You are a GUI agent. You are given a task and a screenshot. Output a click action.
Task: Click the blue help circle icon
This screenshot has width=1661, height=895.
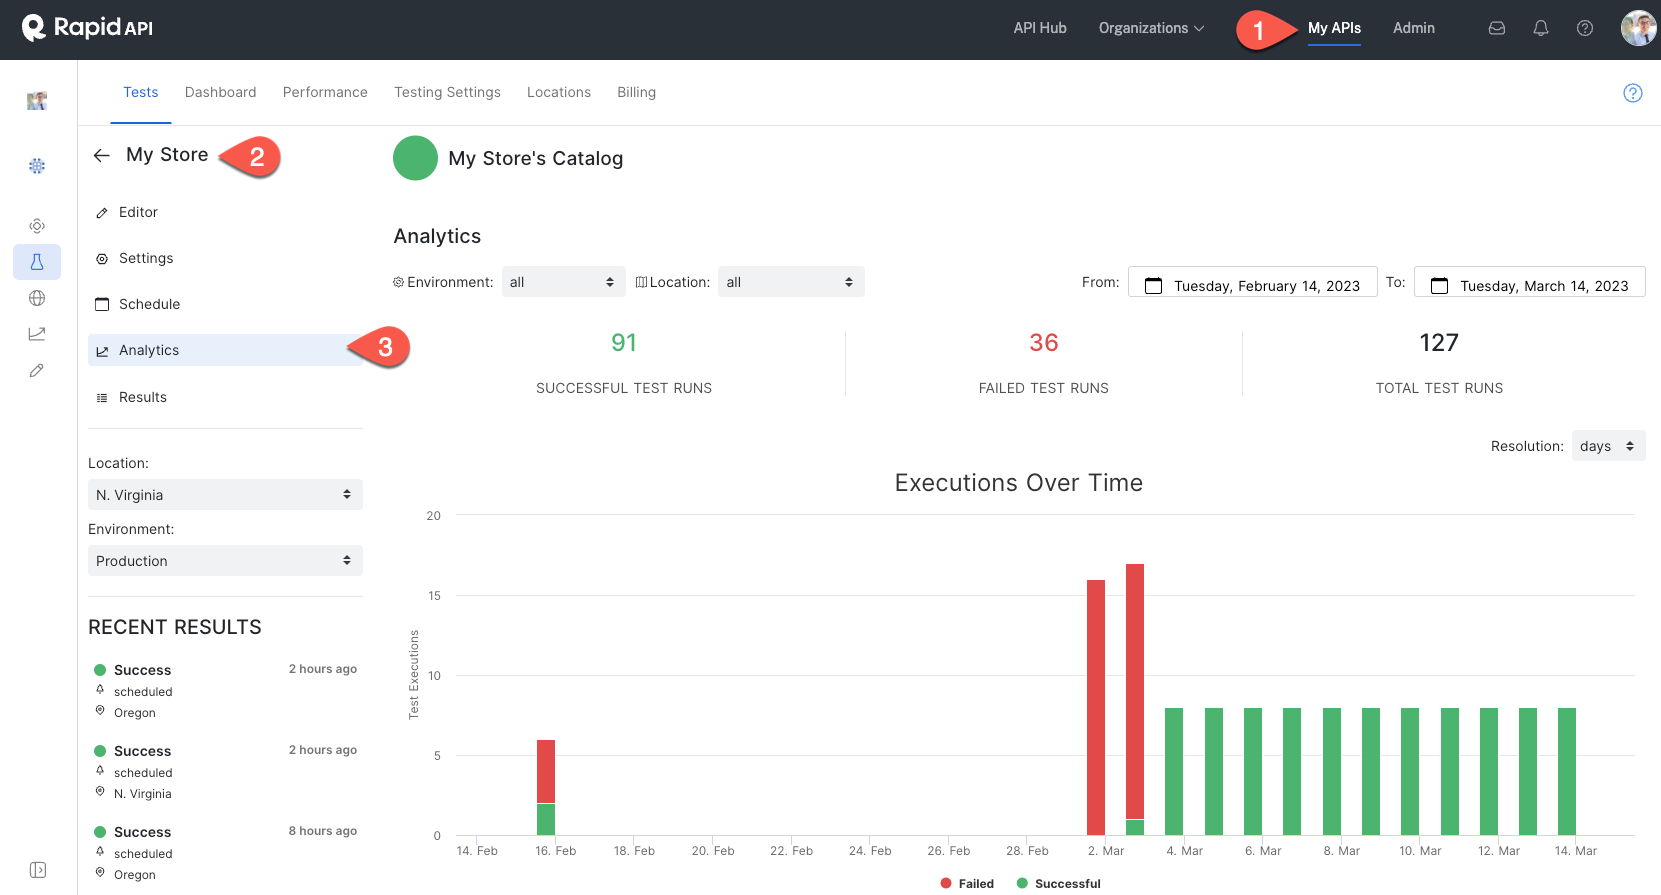[x=1633, y=93]
